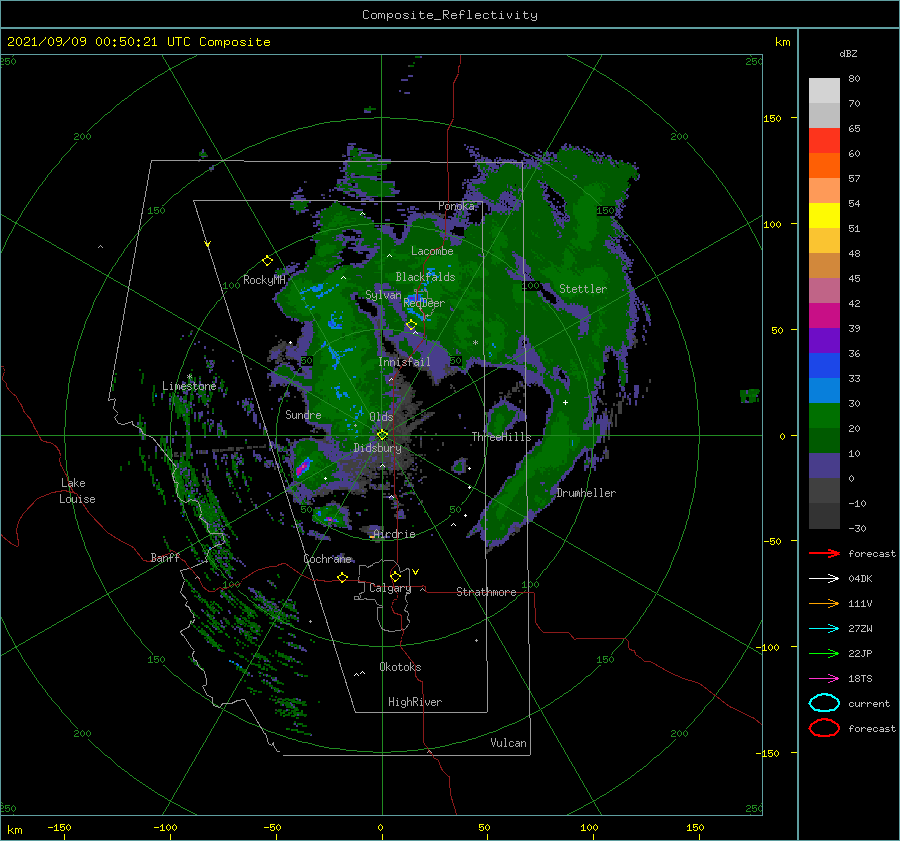Pick the magenta 42–39 dBZ swatch
This screenshot has height=841, width=900.
click(824, 316)
